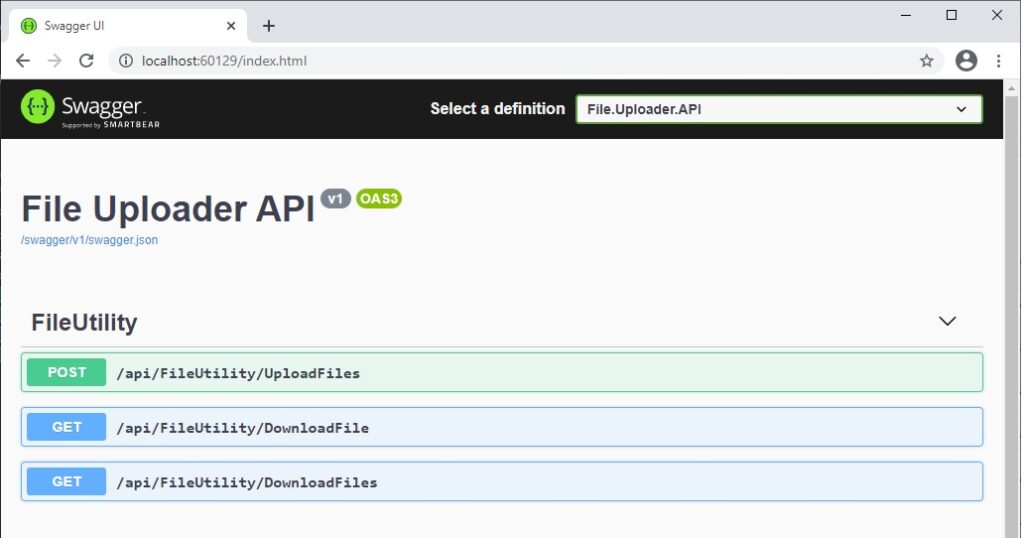This screenshot has width=1024, height=538.
Task: Click the address bar URL
Action: pos(224,61)
